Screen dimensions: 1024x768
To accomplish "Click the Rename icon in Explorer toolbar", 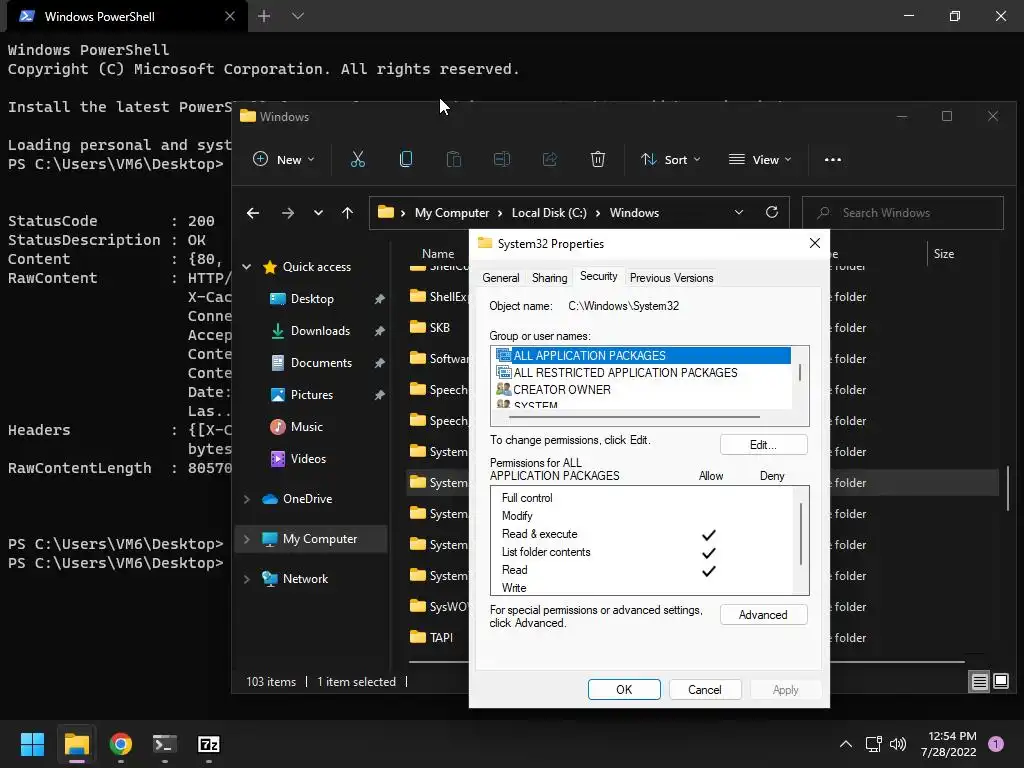I will click(x=502, y=159).
